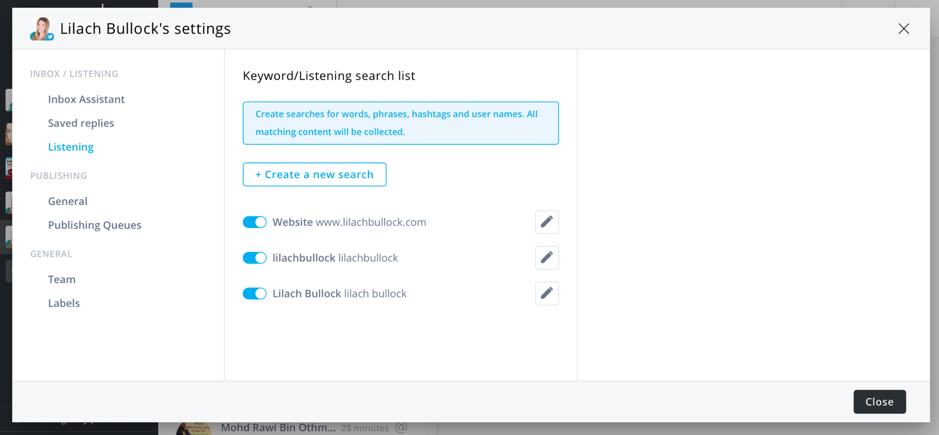Open Team settings
Image resolution: width=939 pixels, height=435 pixels.
point(62,279)
